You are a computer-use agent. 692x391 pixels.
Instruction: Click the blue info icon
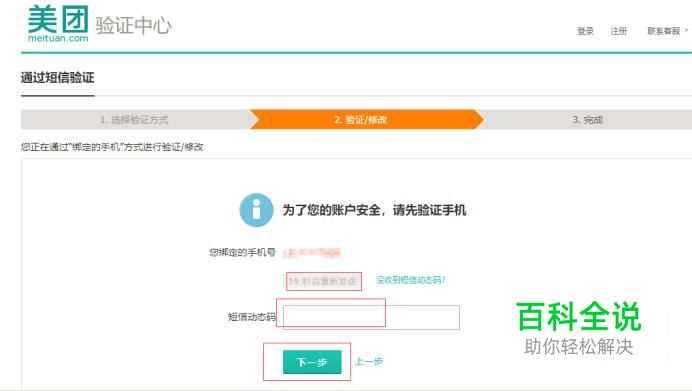pos(256,210)
